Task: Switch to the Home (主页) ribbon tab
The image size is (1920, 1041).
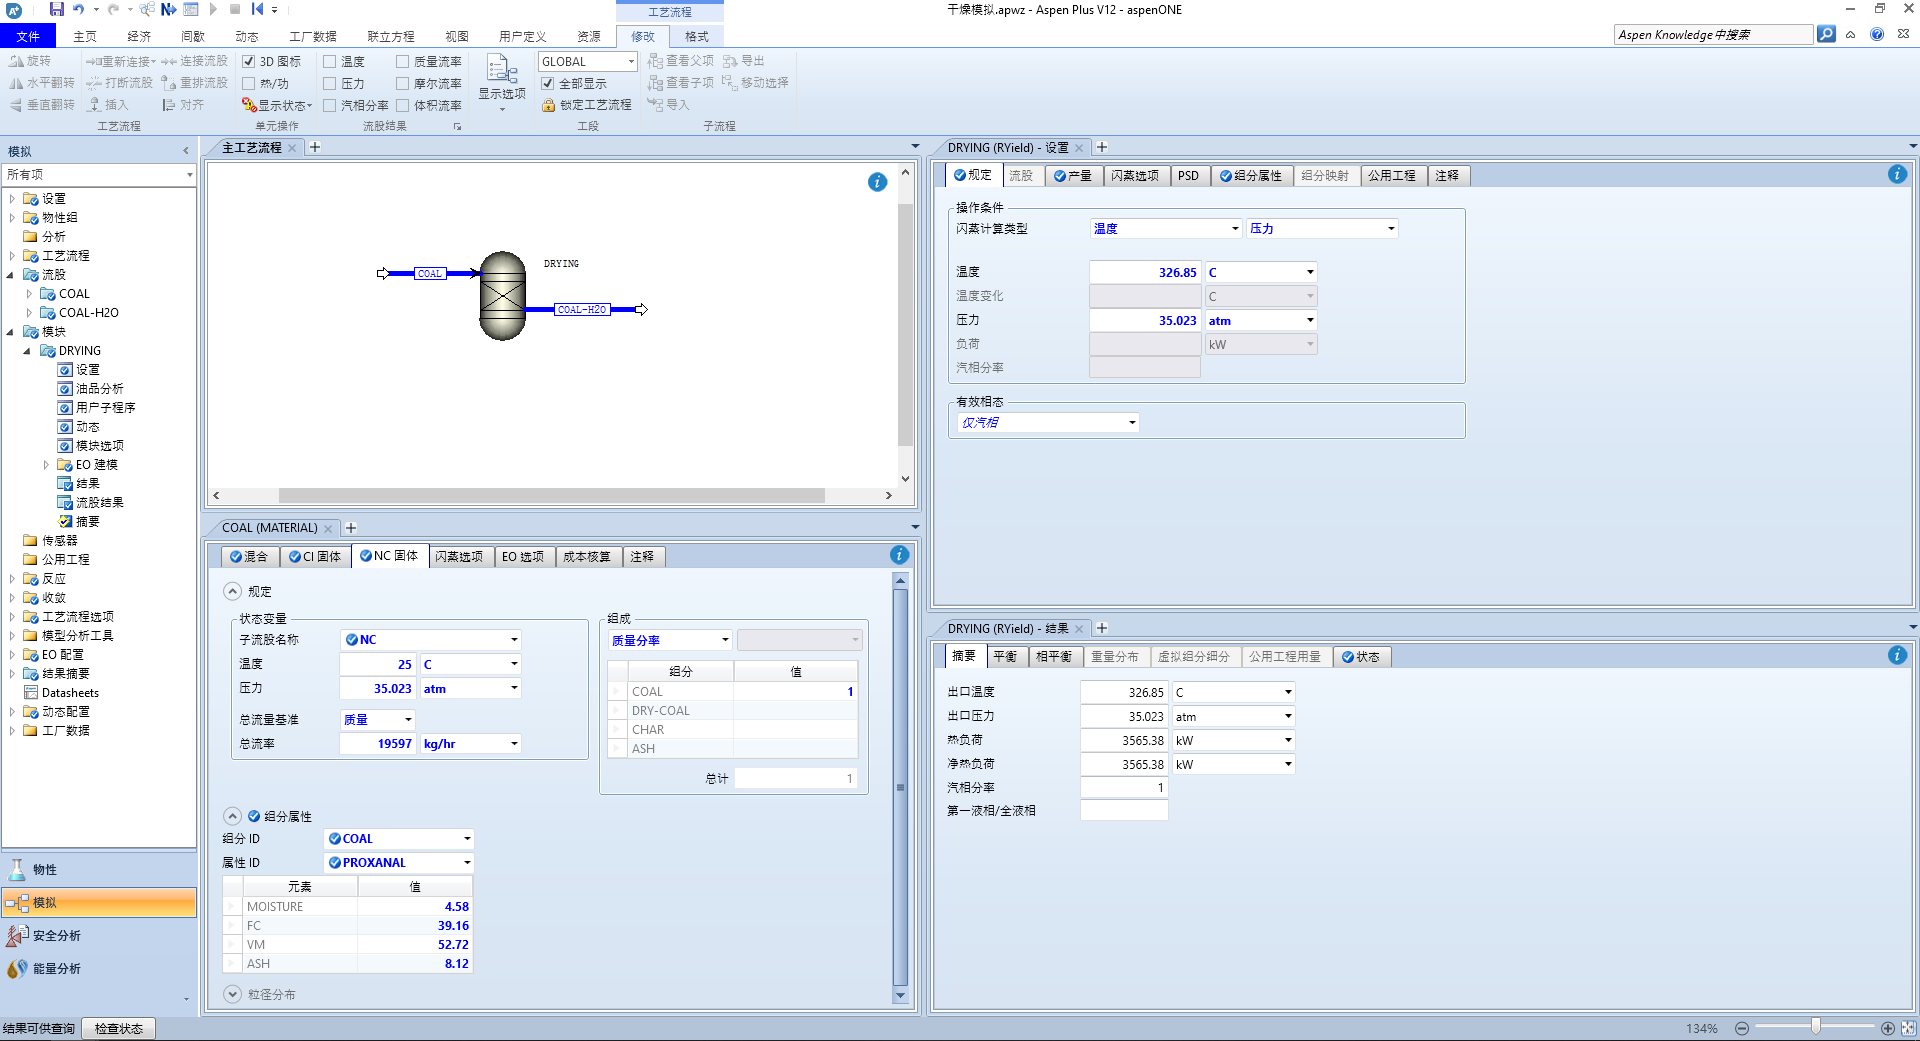Action: coord(85,36)
